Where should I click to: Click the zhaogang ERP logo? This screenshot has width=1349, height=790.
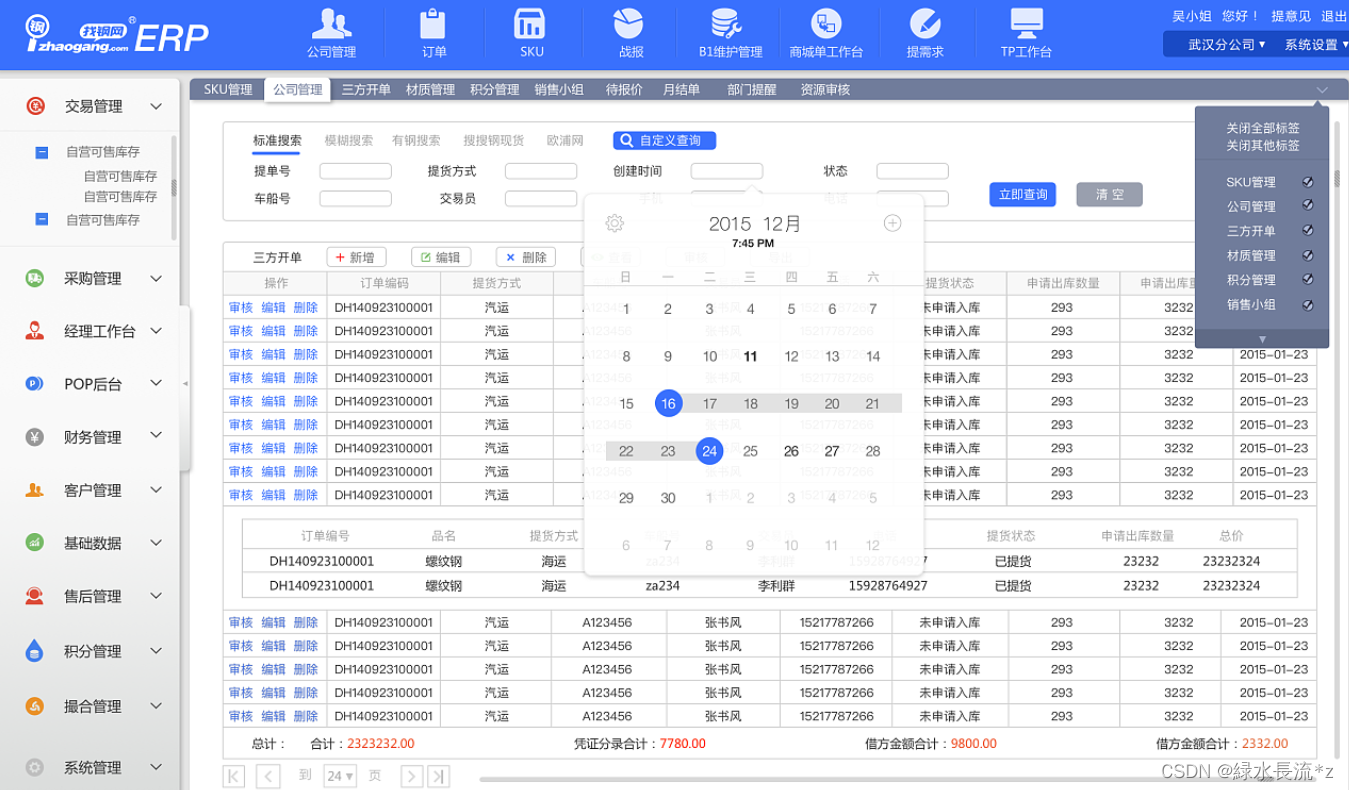[x=117, y=35]
